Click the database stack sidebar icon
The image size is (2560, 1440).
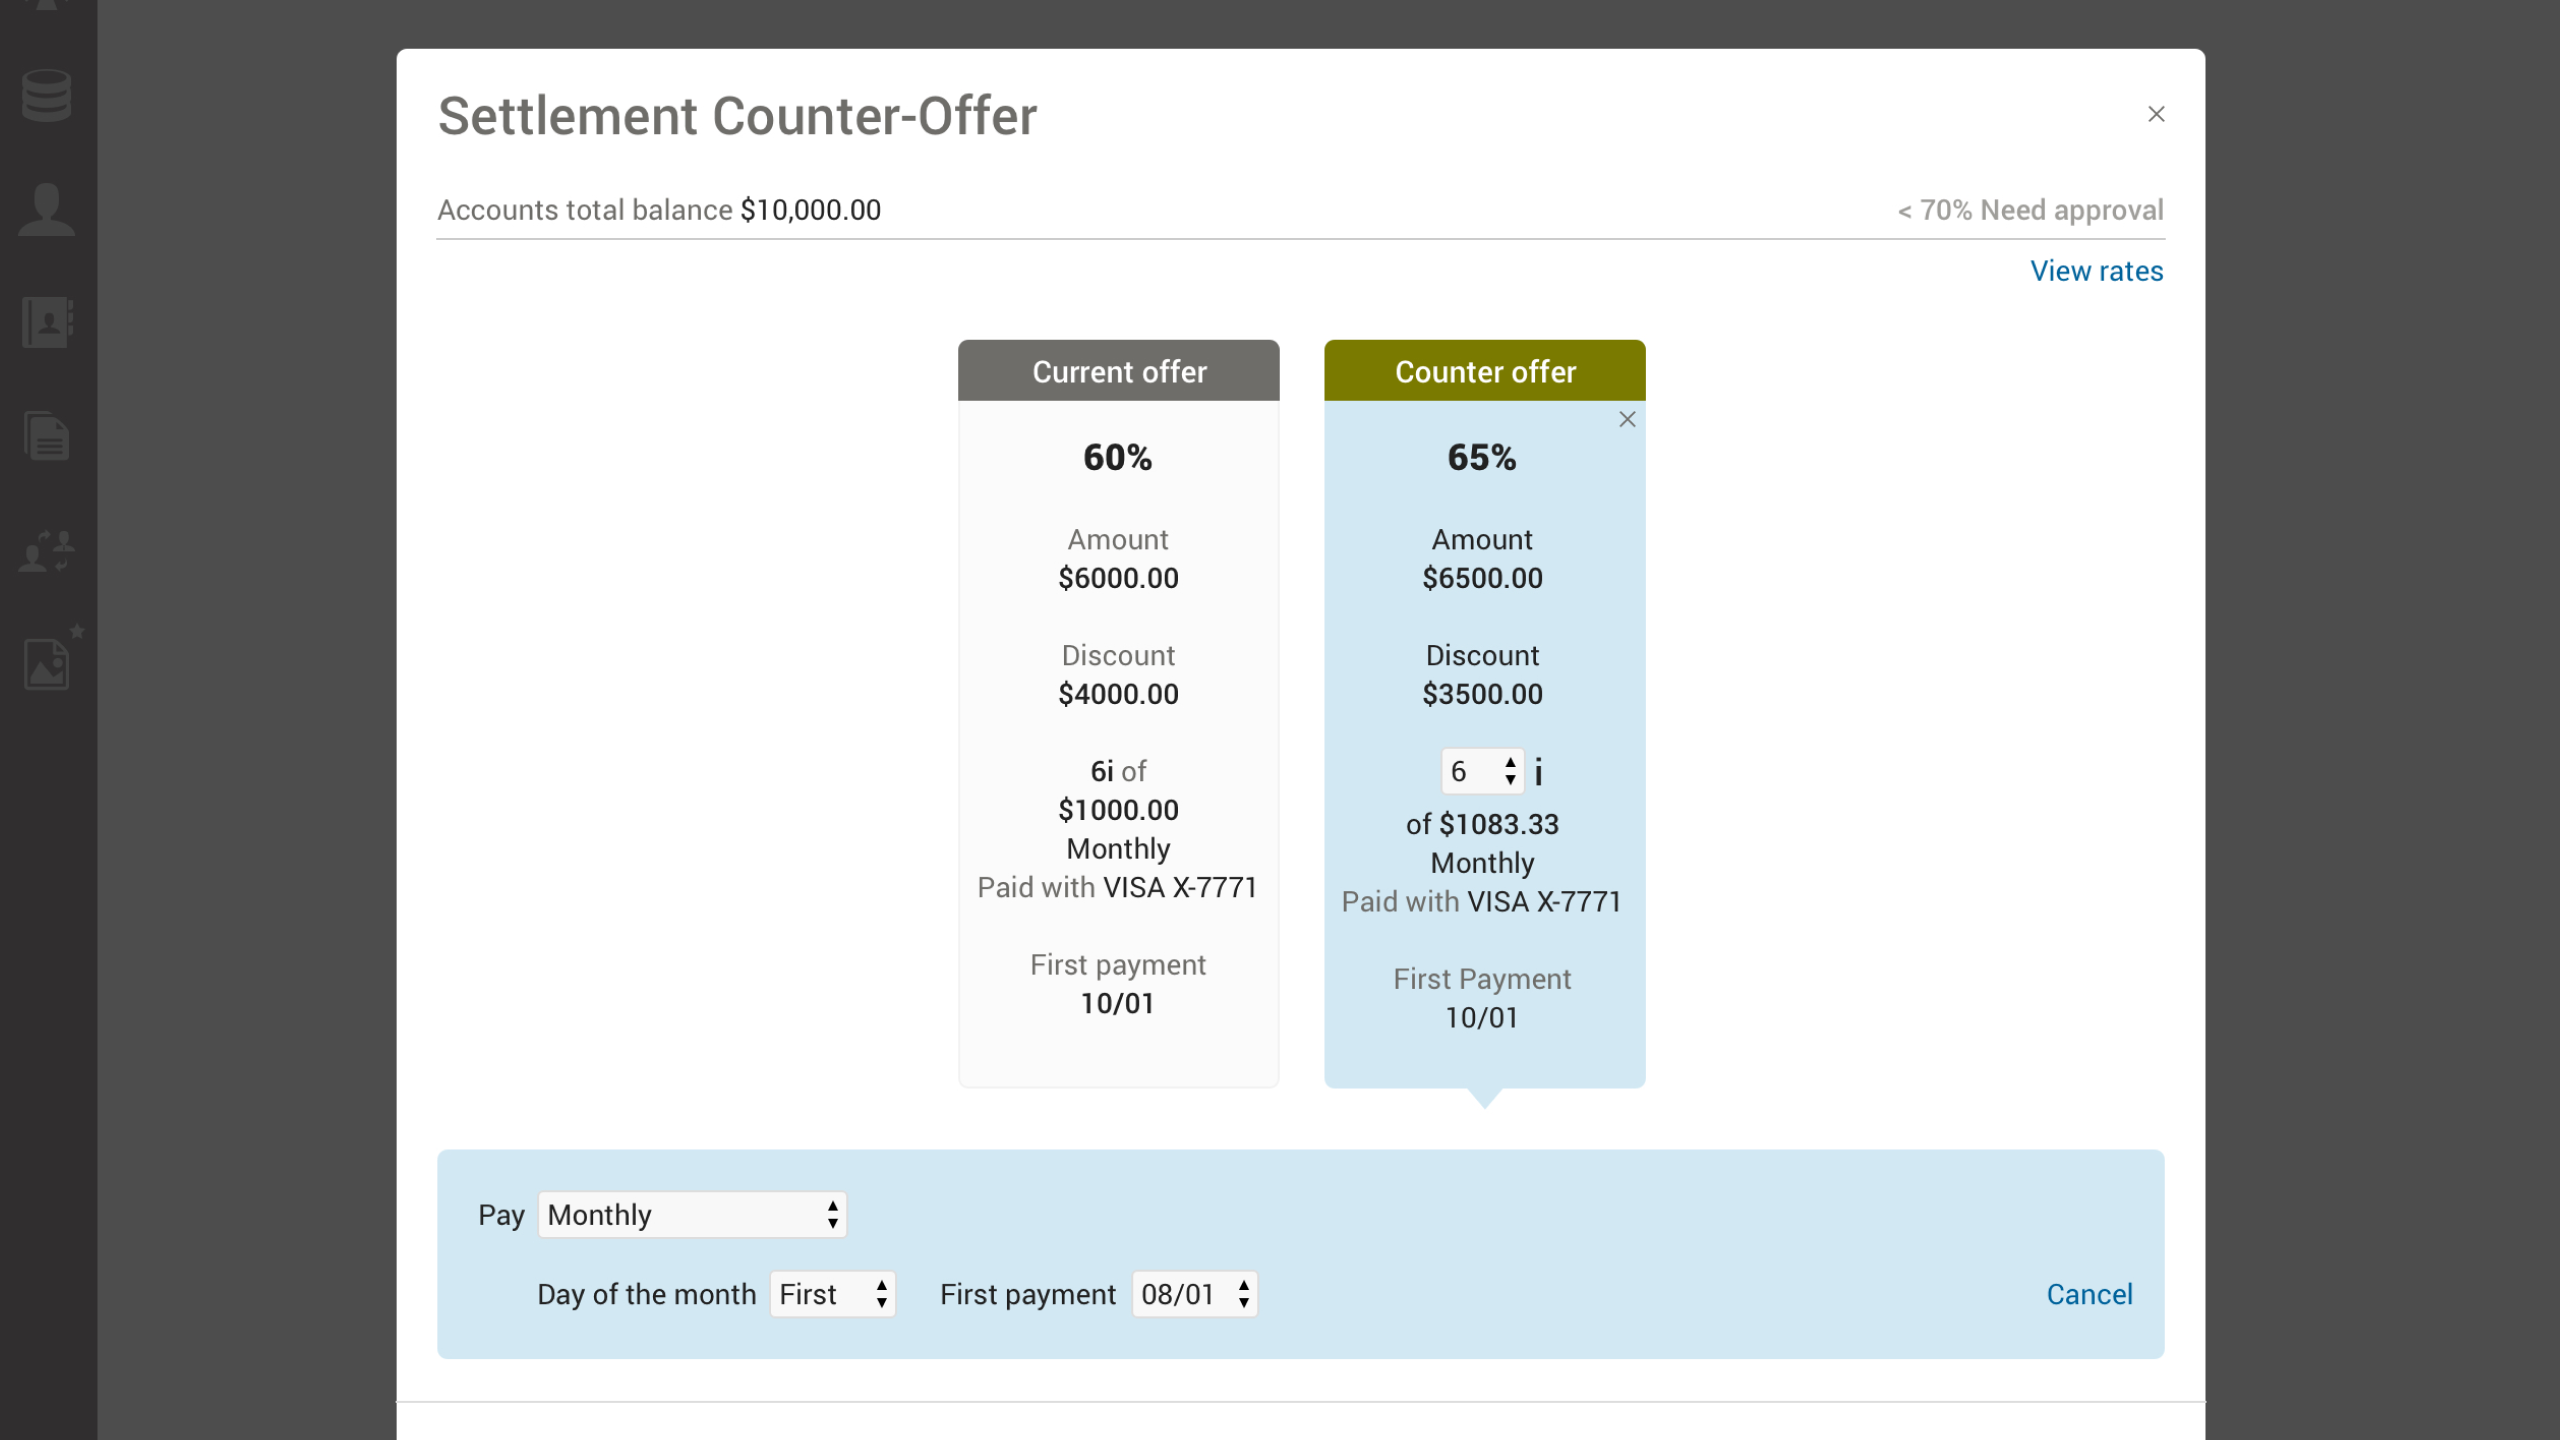[46, 95]
